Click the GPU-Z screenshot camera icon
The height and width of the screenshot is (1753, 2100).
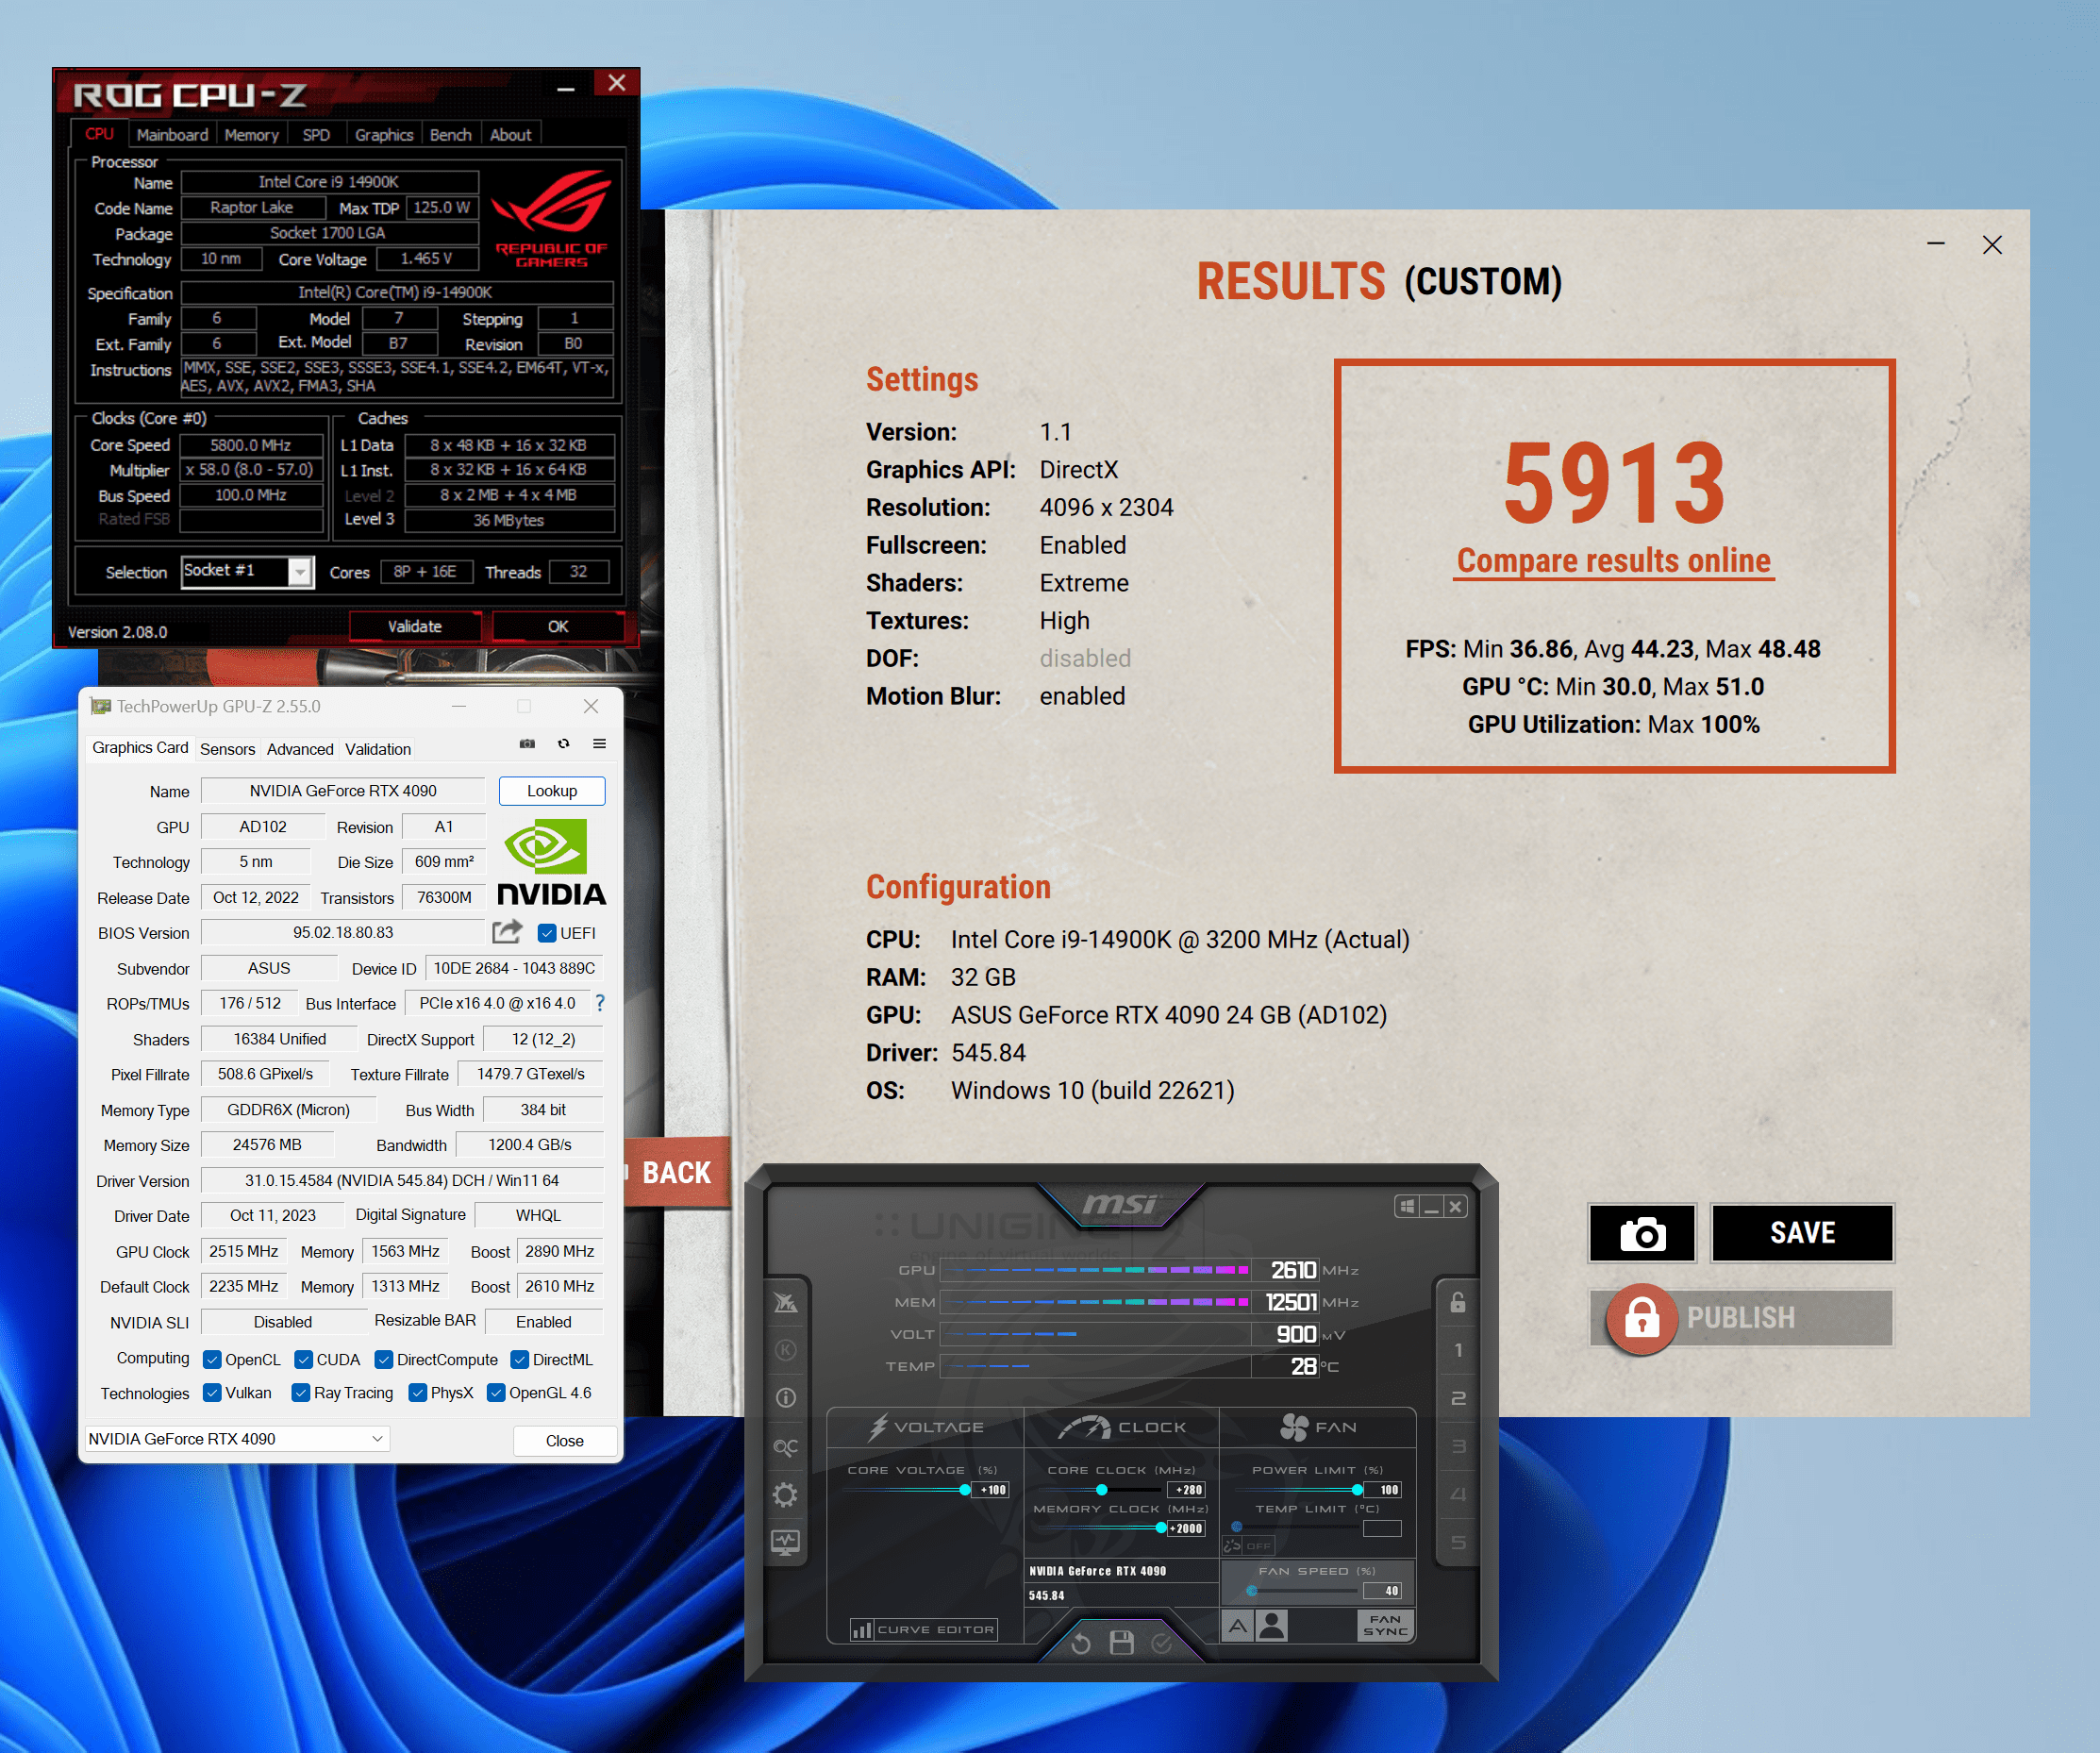[527, 744]
